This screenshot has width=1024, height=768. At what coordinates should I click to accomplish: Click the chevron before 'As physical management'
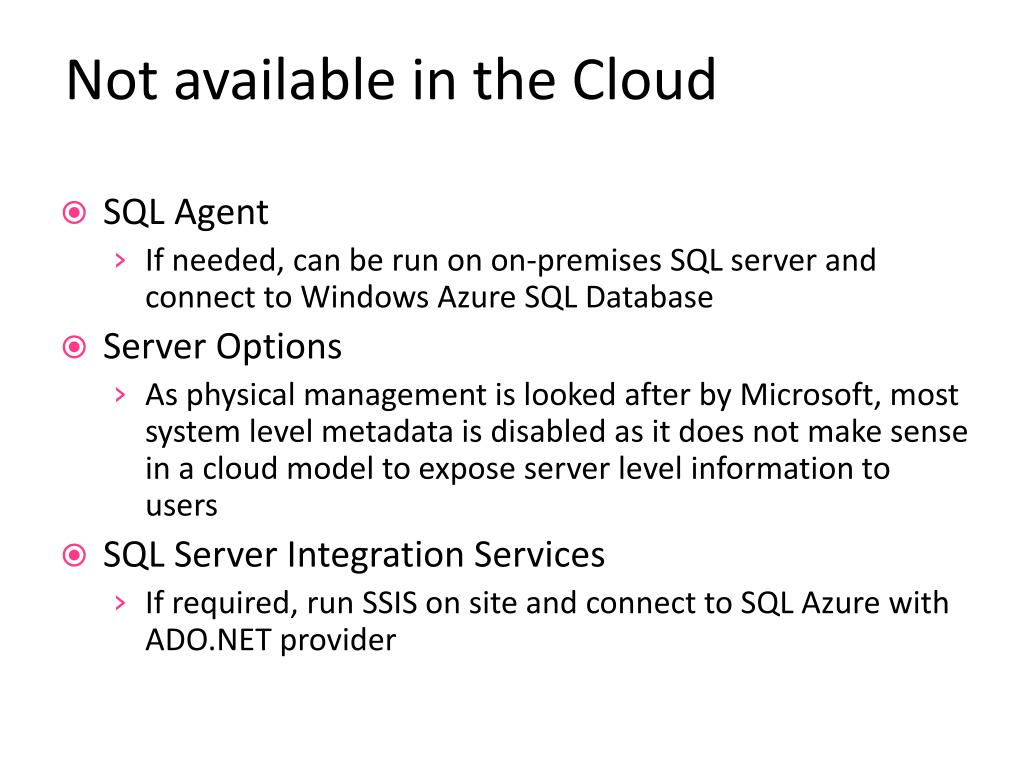pos(120,395)
